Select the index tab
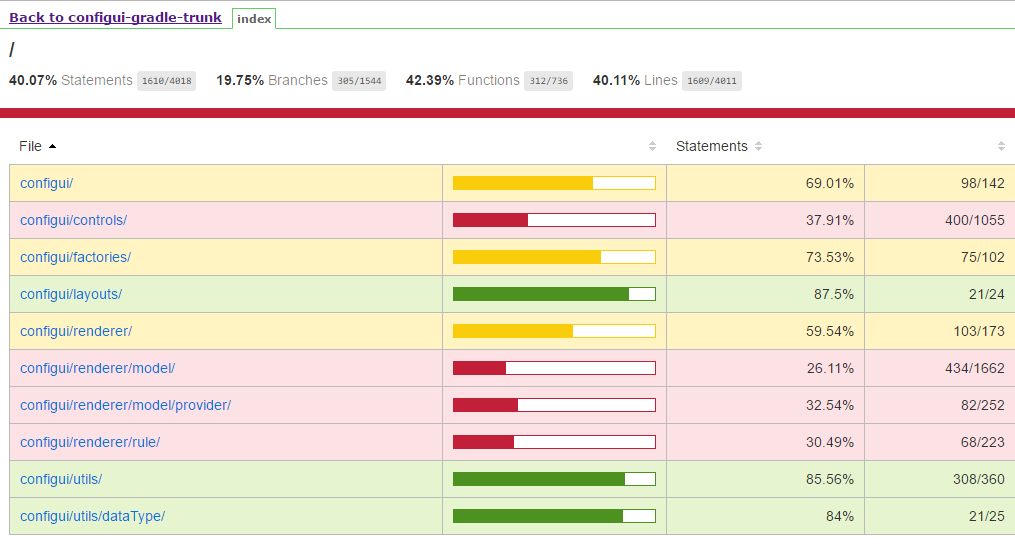 point(254,19)
